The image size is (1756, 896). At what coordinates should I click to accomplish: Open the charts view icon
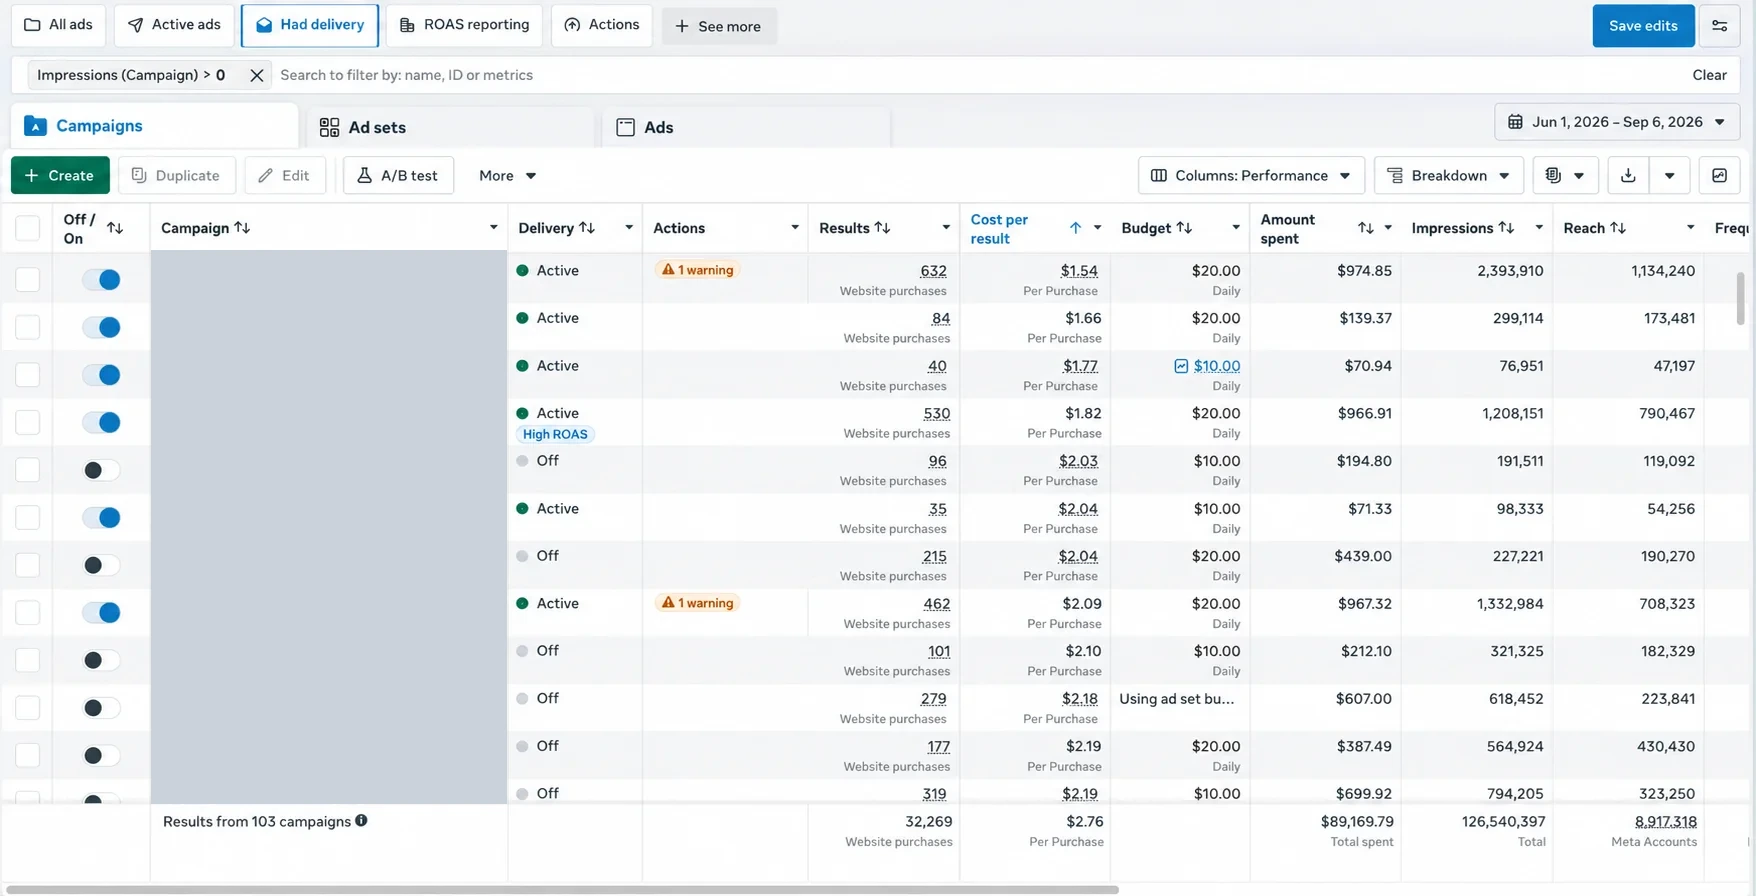(1719, 175)
